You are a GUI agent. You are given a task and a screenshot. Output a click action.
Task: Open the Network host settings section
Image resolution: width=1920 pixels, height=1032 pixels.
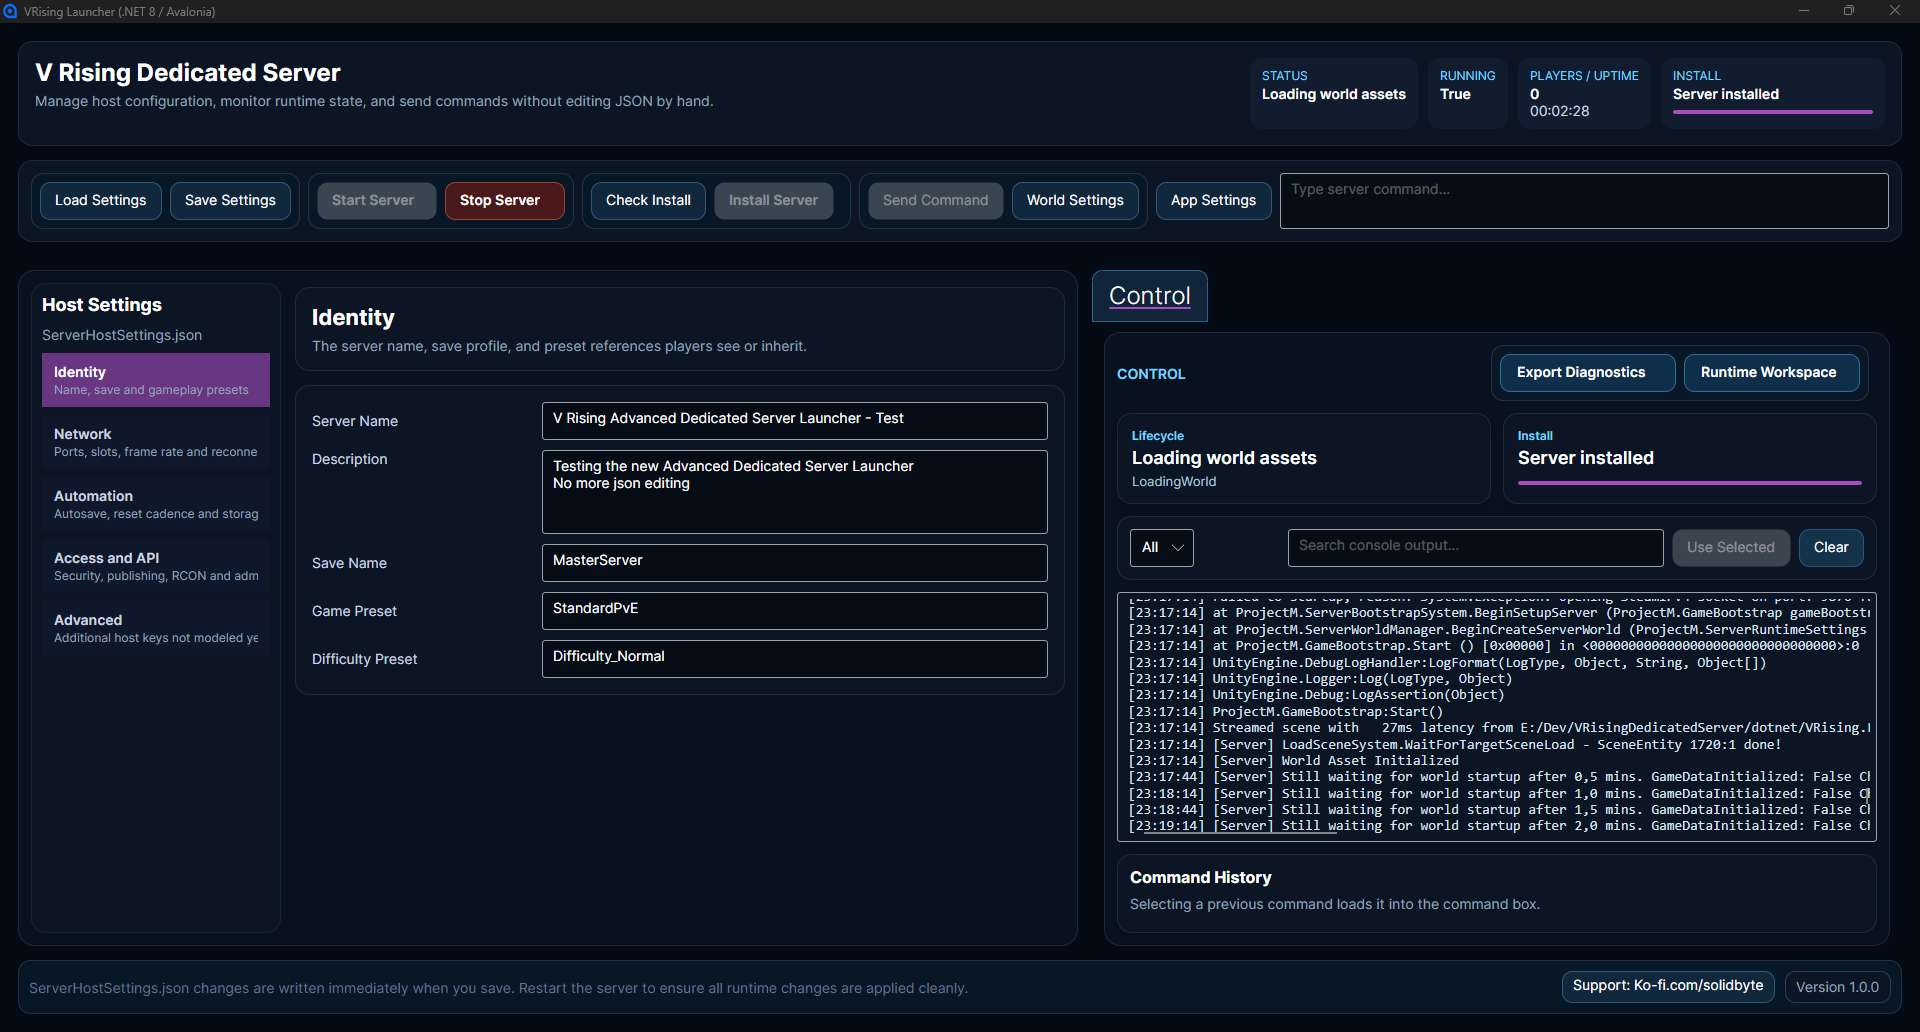point(156,442)
